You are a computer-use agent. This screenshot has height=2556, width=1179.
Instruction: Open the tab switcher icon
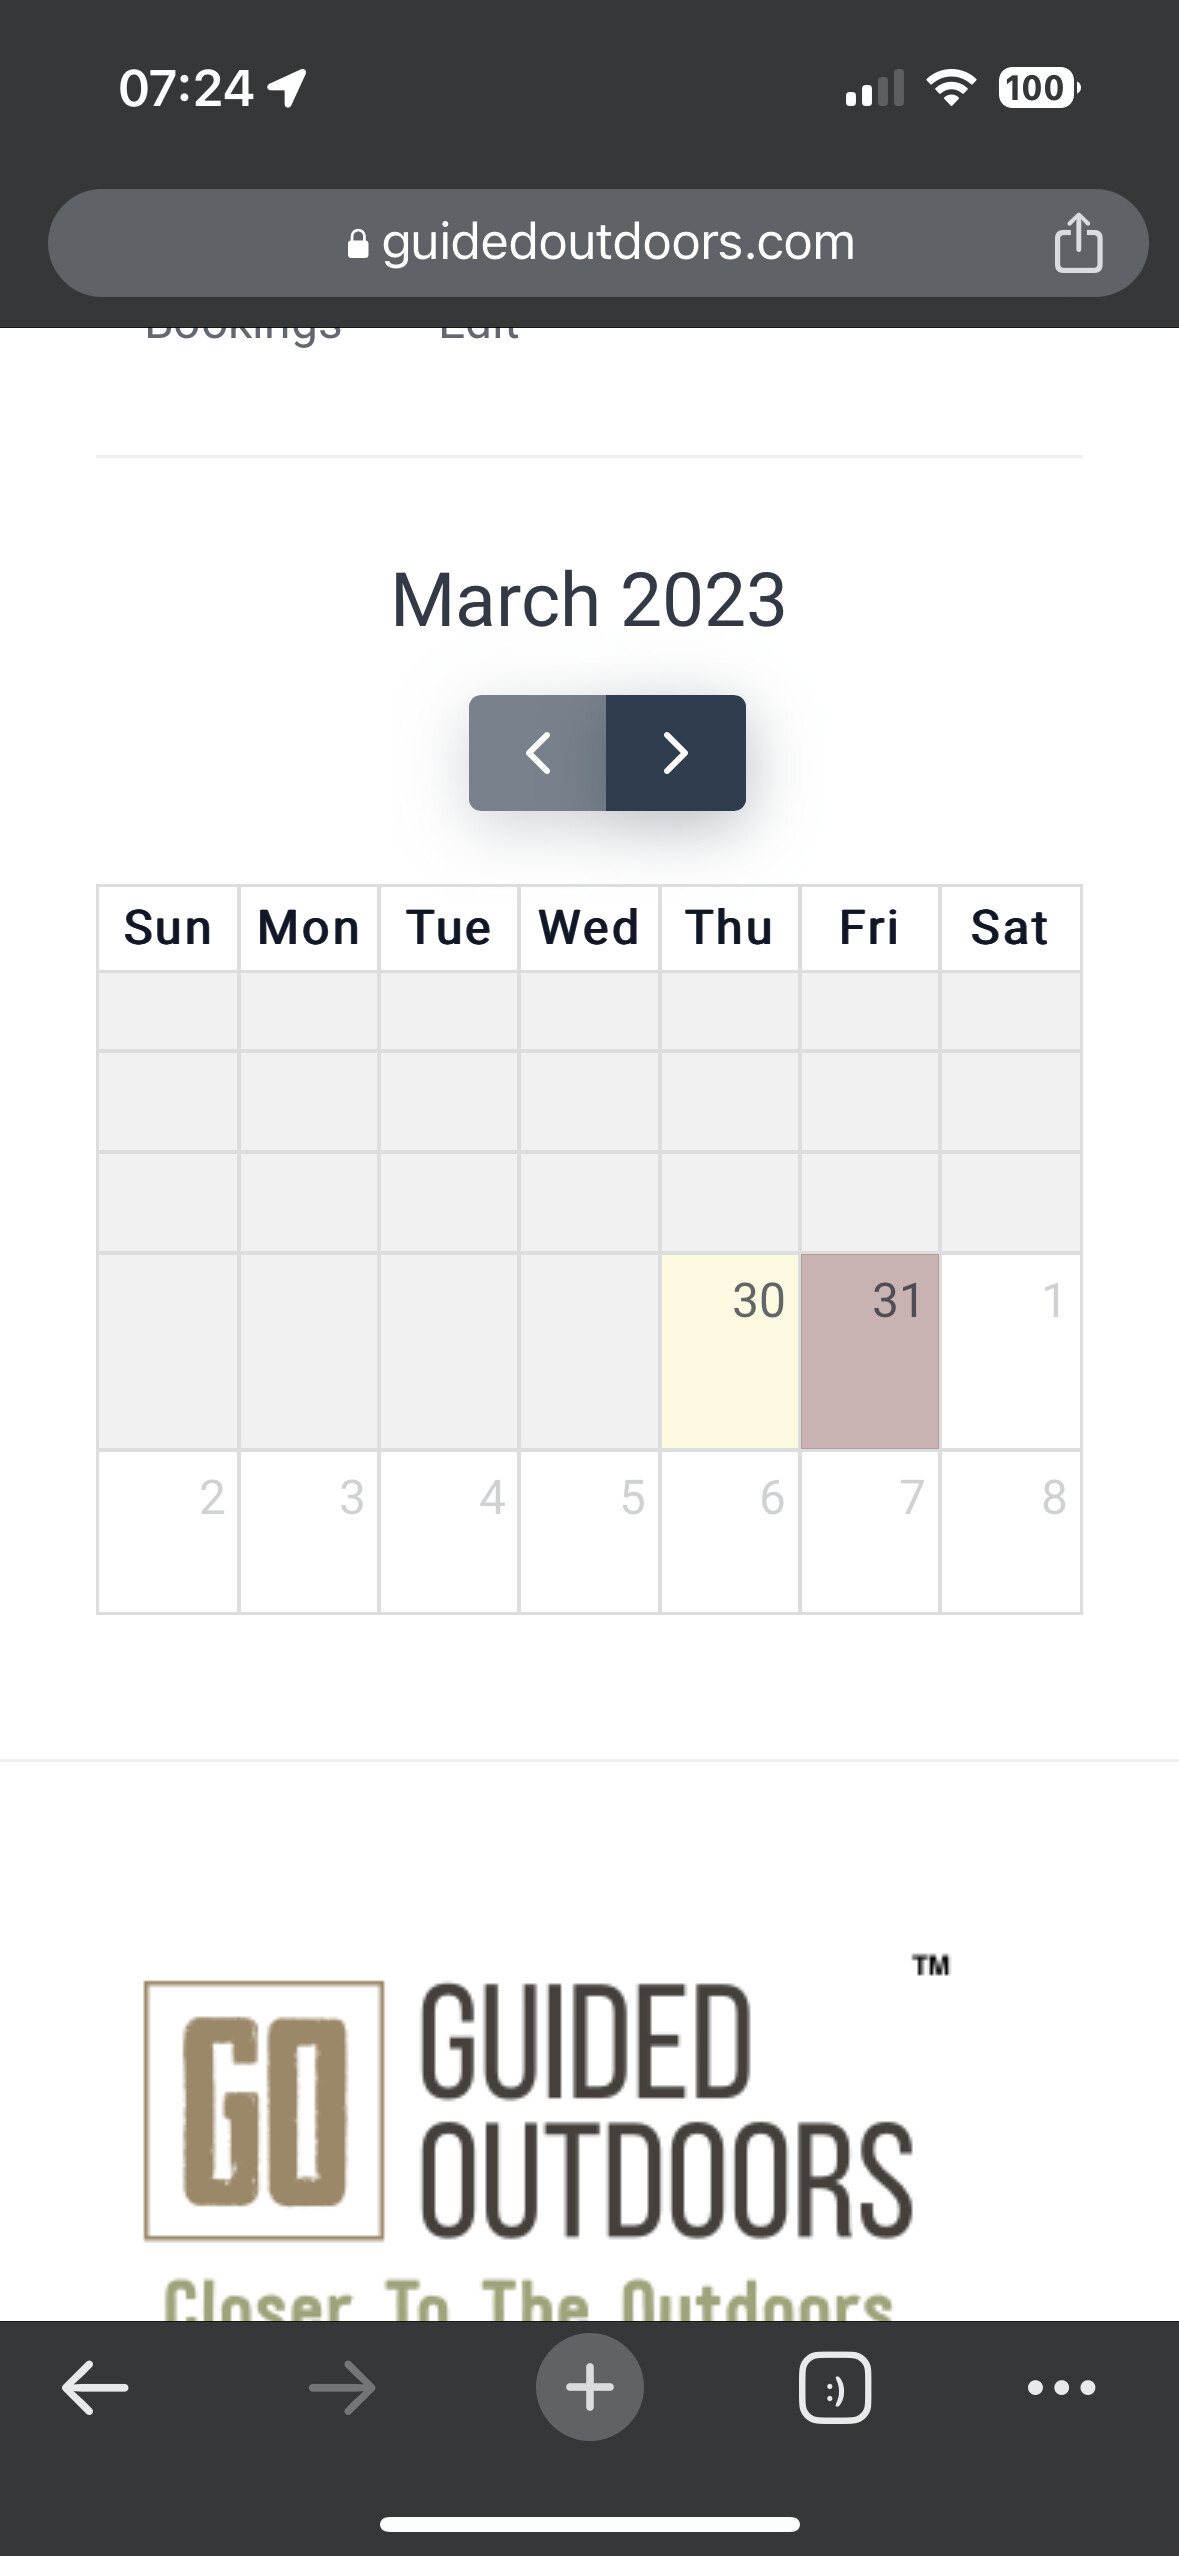tap(835, 2388)
